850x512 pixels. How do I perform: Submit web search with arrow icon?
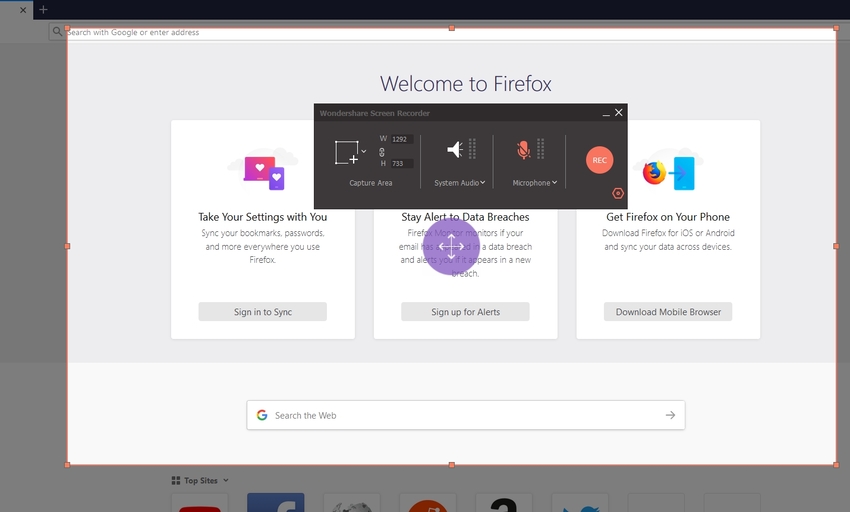tap(671, 415)
